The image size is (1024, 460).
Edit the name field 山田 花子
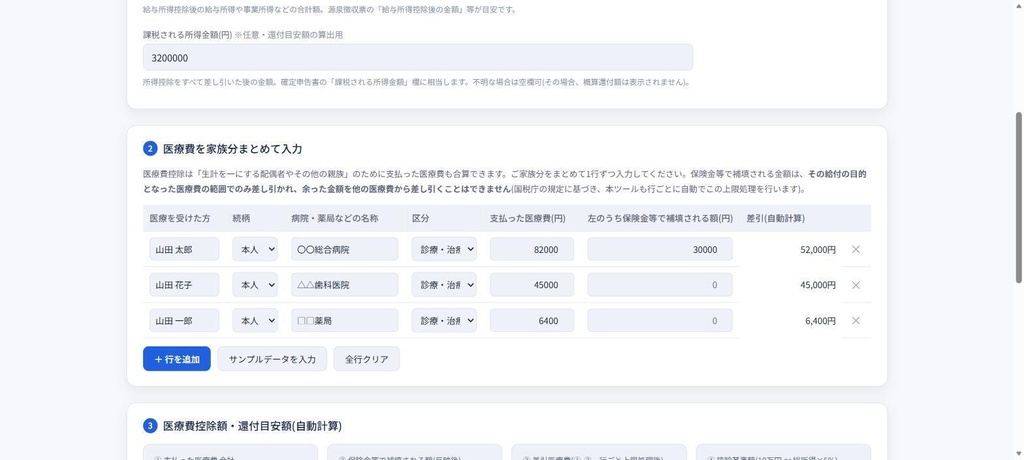click(184, 285)
